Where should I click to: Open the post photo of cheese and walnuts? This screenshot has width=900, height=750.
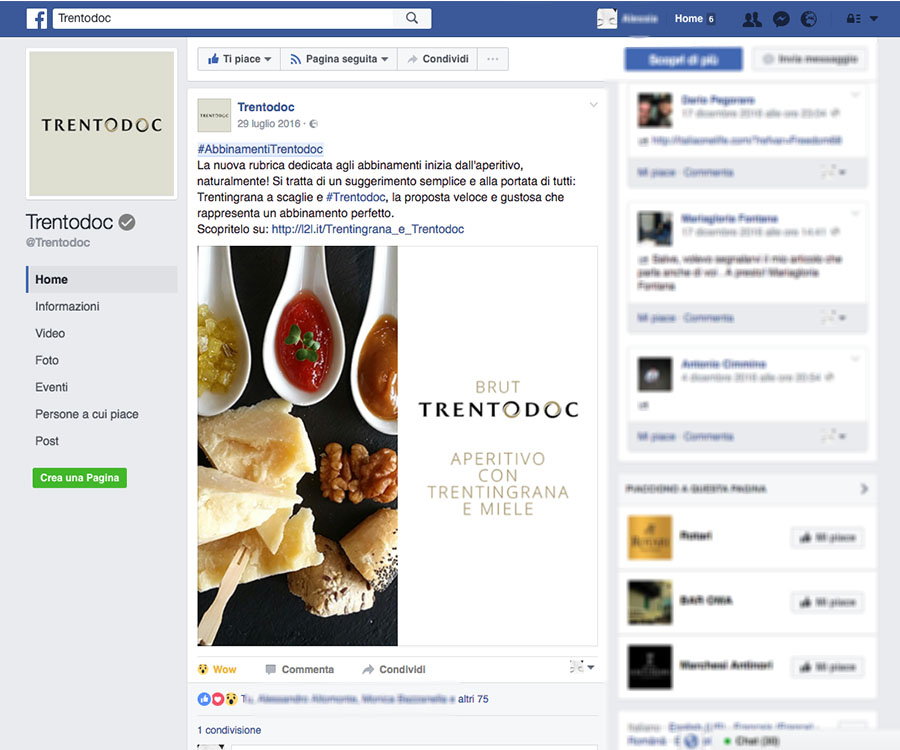397,446
